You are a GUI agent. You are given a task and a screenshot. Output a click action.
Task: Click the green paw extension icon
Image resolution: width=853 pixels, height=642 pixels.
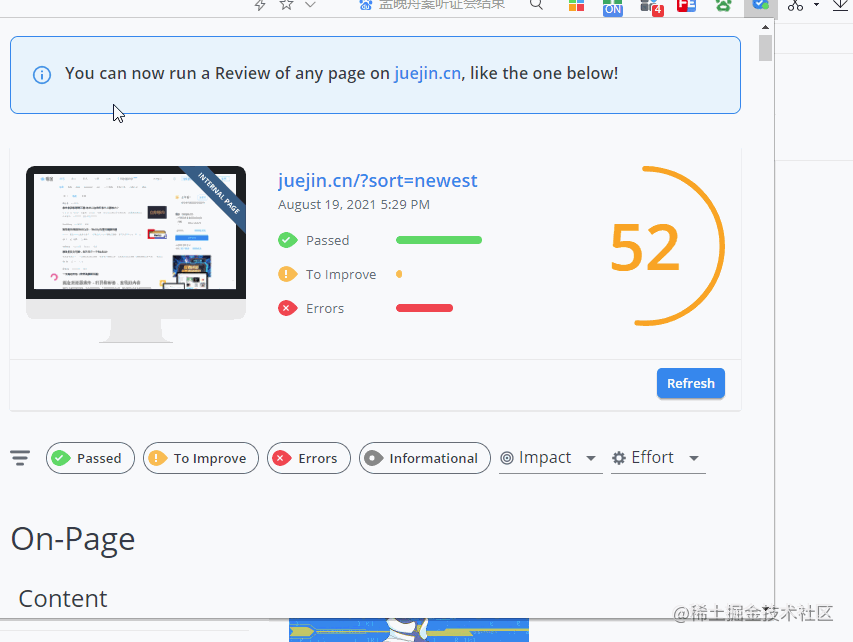(723, 5)
